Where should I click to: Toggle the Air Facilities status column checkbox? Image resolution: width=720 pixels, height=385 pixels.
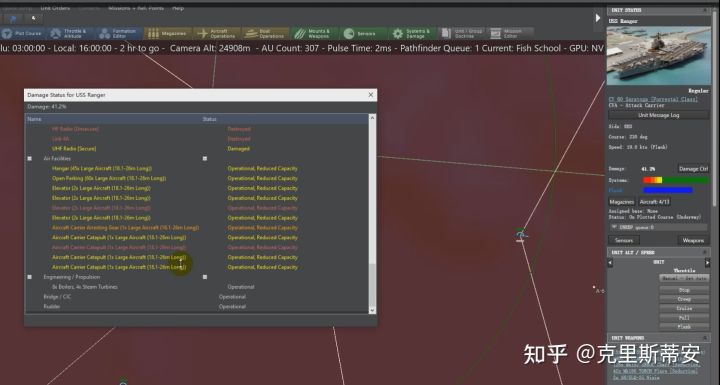pyautogui.click(x=205, y=159)
